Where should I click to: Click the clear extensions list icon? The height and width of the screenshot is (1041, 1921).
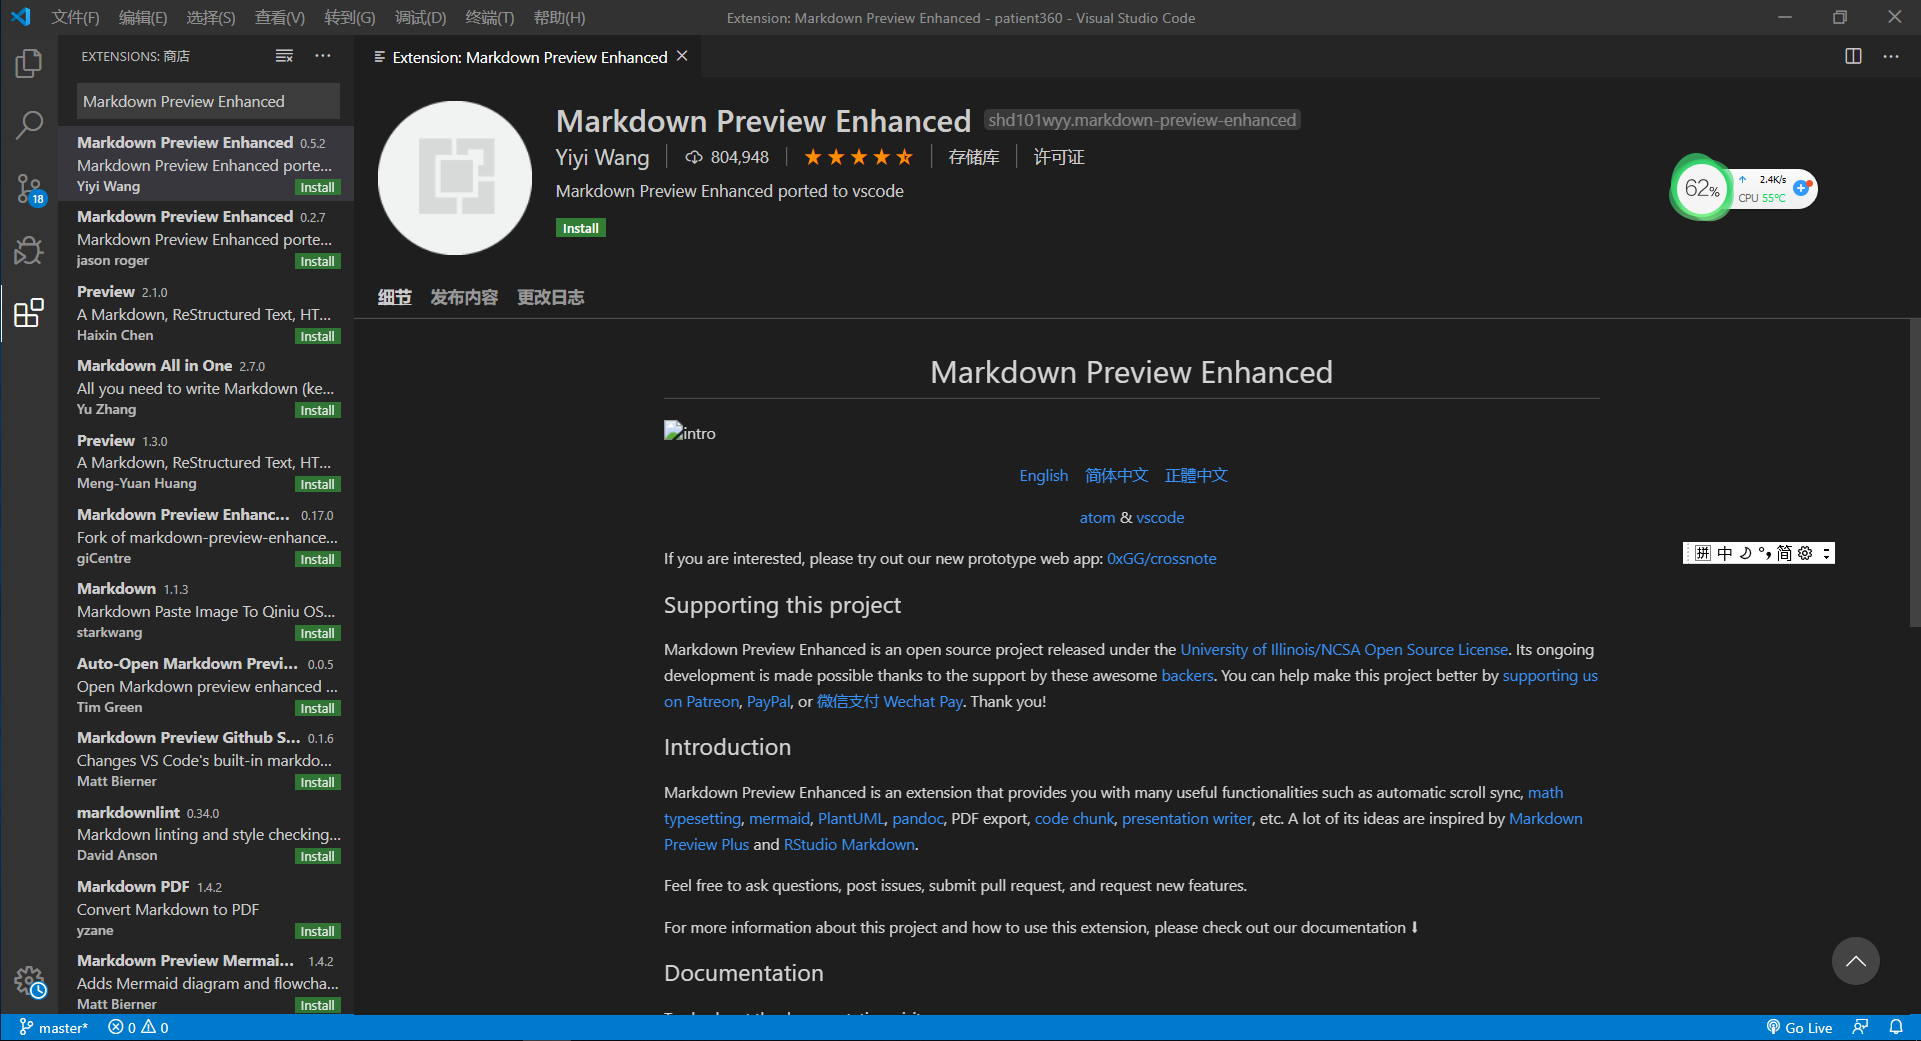[284, 56]
